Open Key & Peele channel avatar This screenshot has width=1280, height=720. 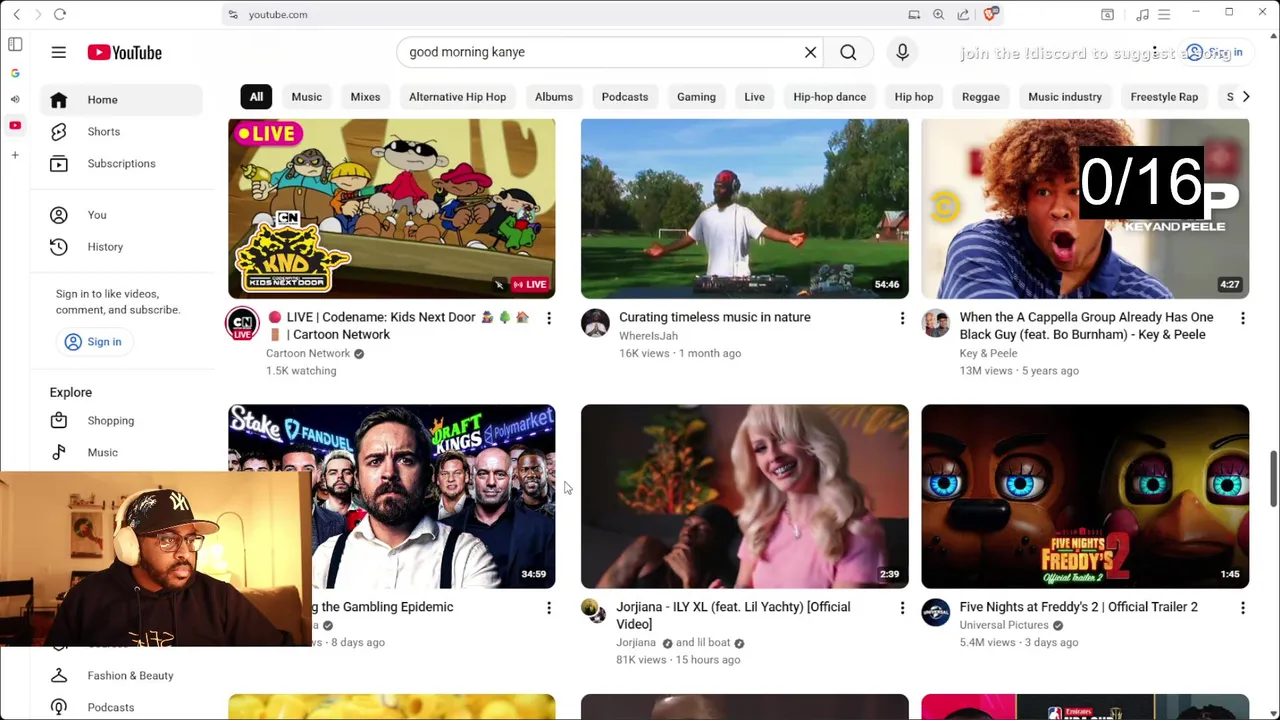936,324
